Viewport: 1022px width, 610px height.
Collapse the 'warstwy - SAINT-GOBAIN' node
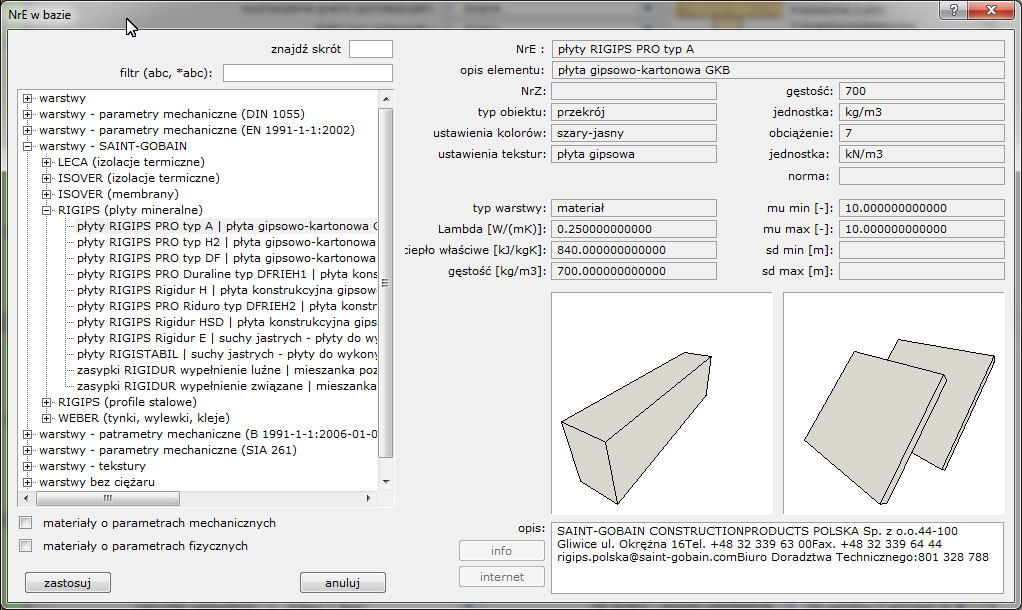pyautogui.click(x=27, y=147)
